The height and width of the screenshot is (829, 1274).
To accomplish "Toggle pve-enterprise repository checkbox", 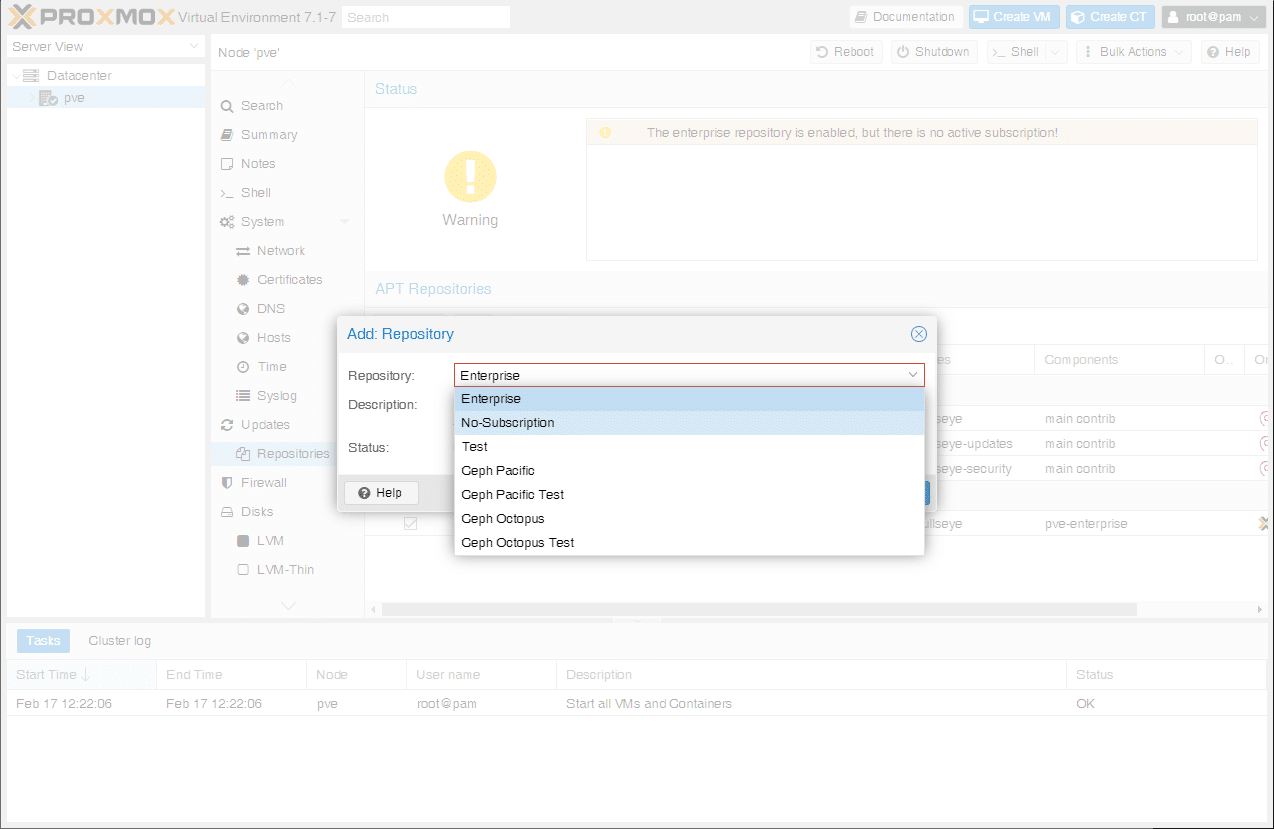I will coord(410,523).
